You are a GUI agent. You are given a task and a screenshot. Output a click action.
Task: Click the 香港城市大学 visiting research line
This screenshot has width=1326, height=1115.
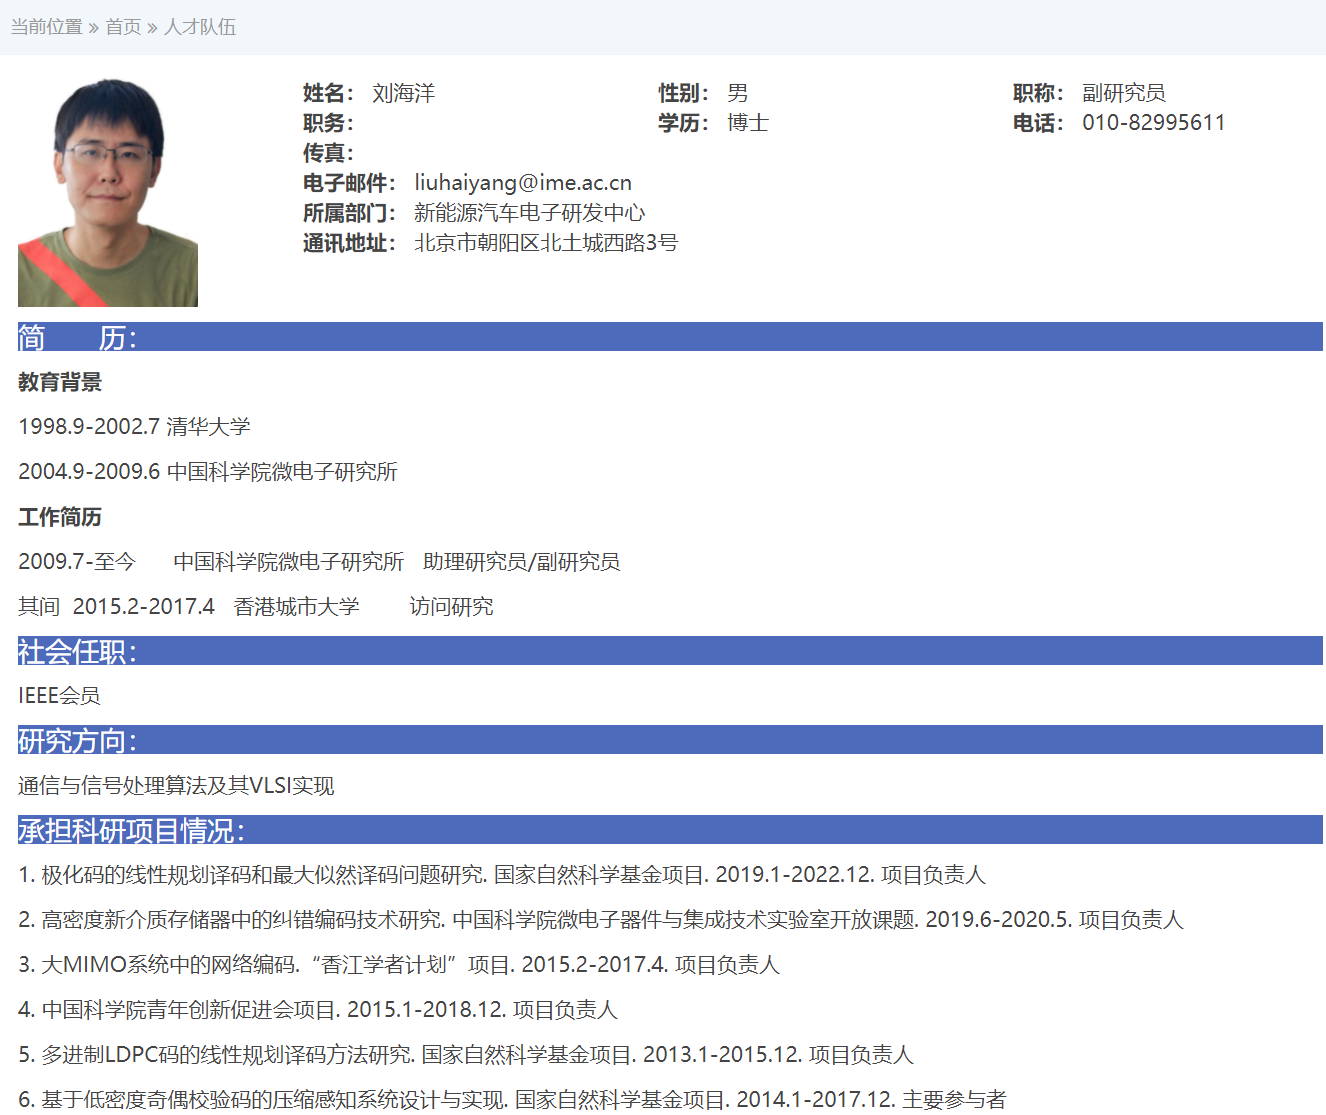[256, 607]
